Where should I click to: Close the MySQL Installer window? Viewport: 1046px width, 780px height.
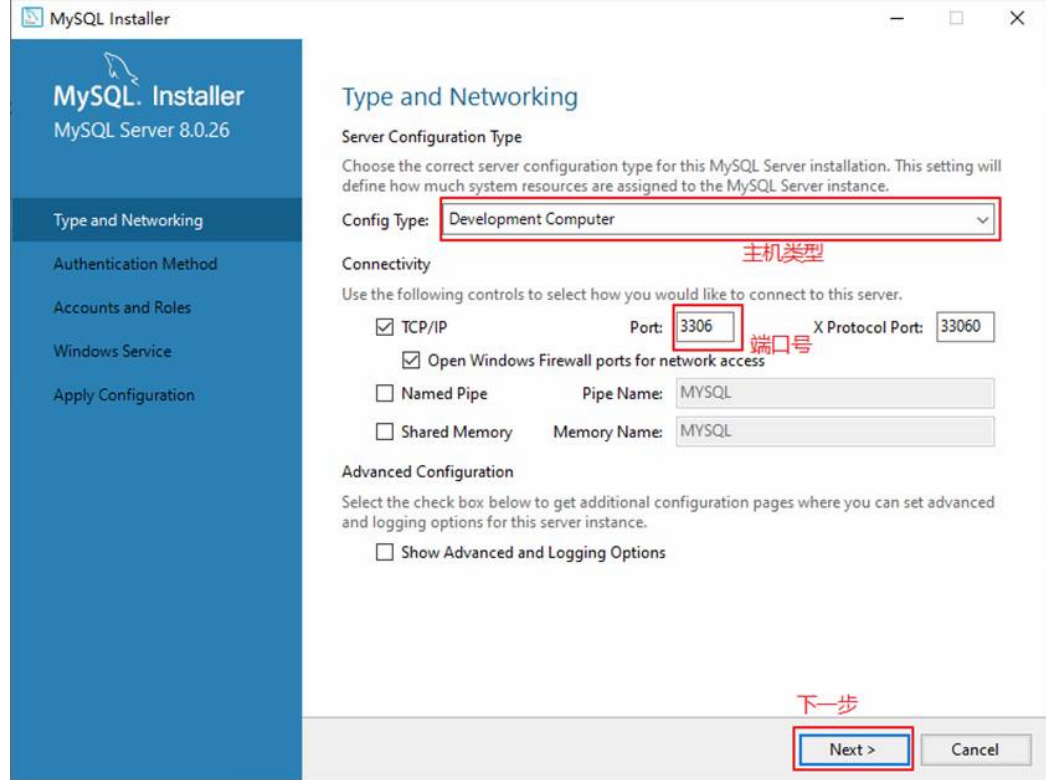click(x=1017, y=18)
